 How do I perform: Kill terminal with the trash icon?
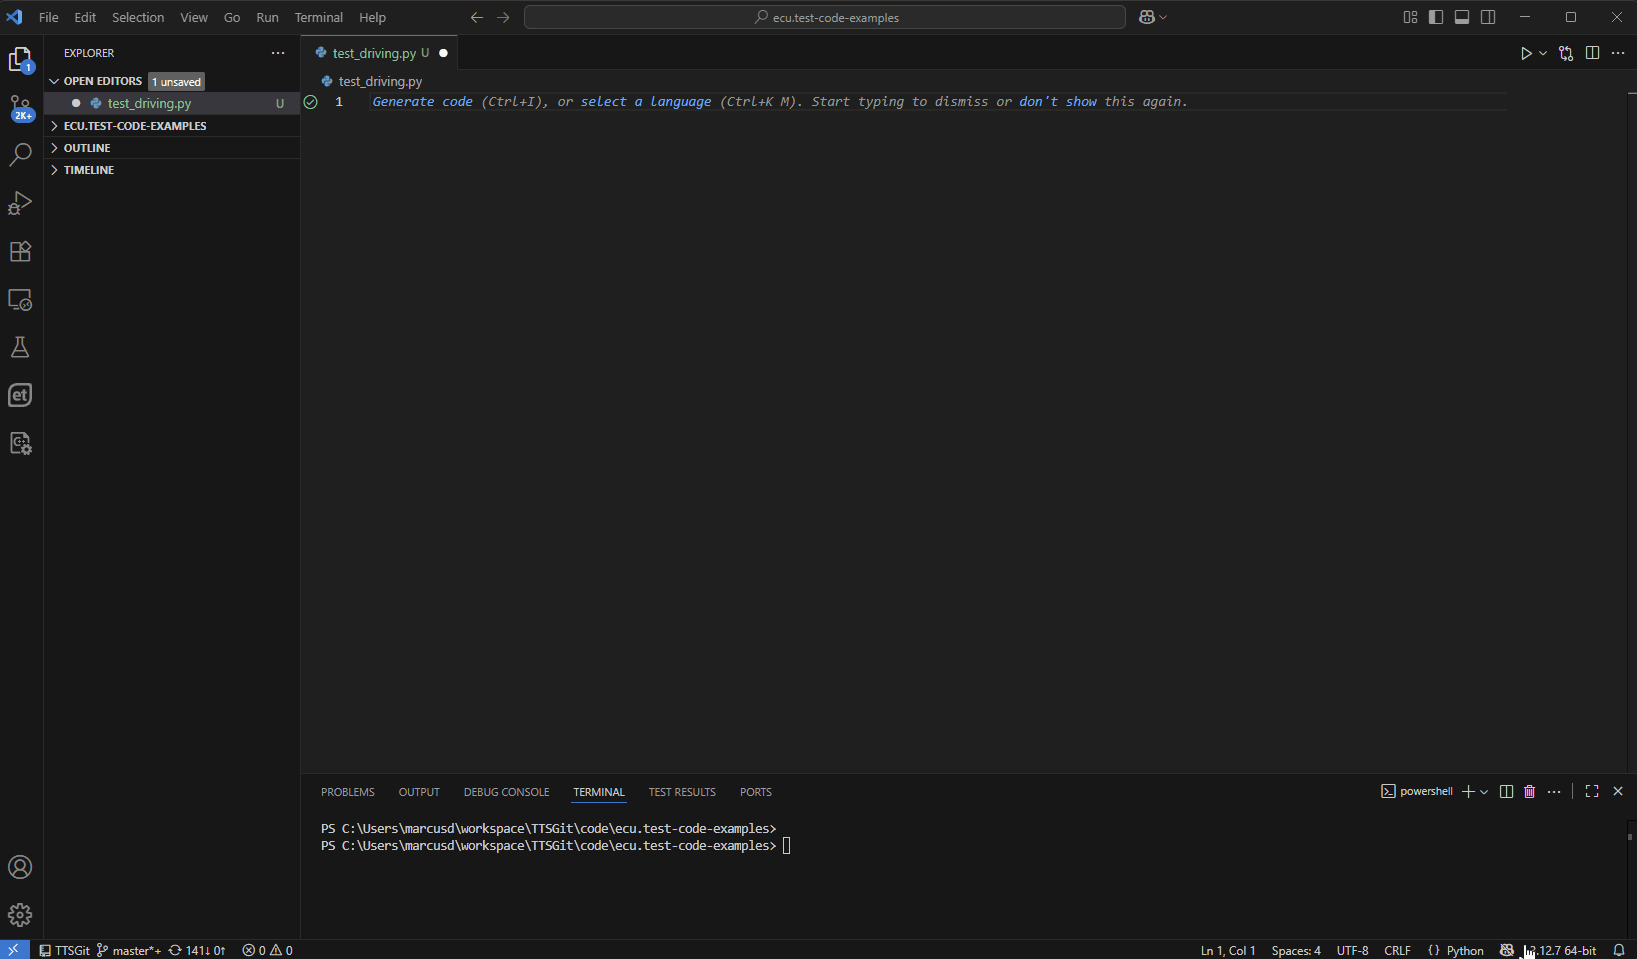tap(1529, 792)
